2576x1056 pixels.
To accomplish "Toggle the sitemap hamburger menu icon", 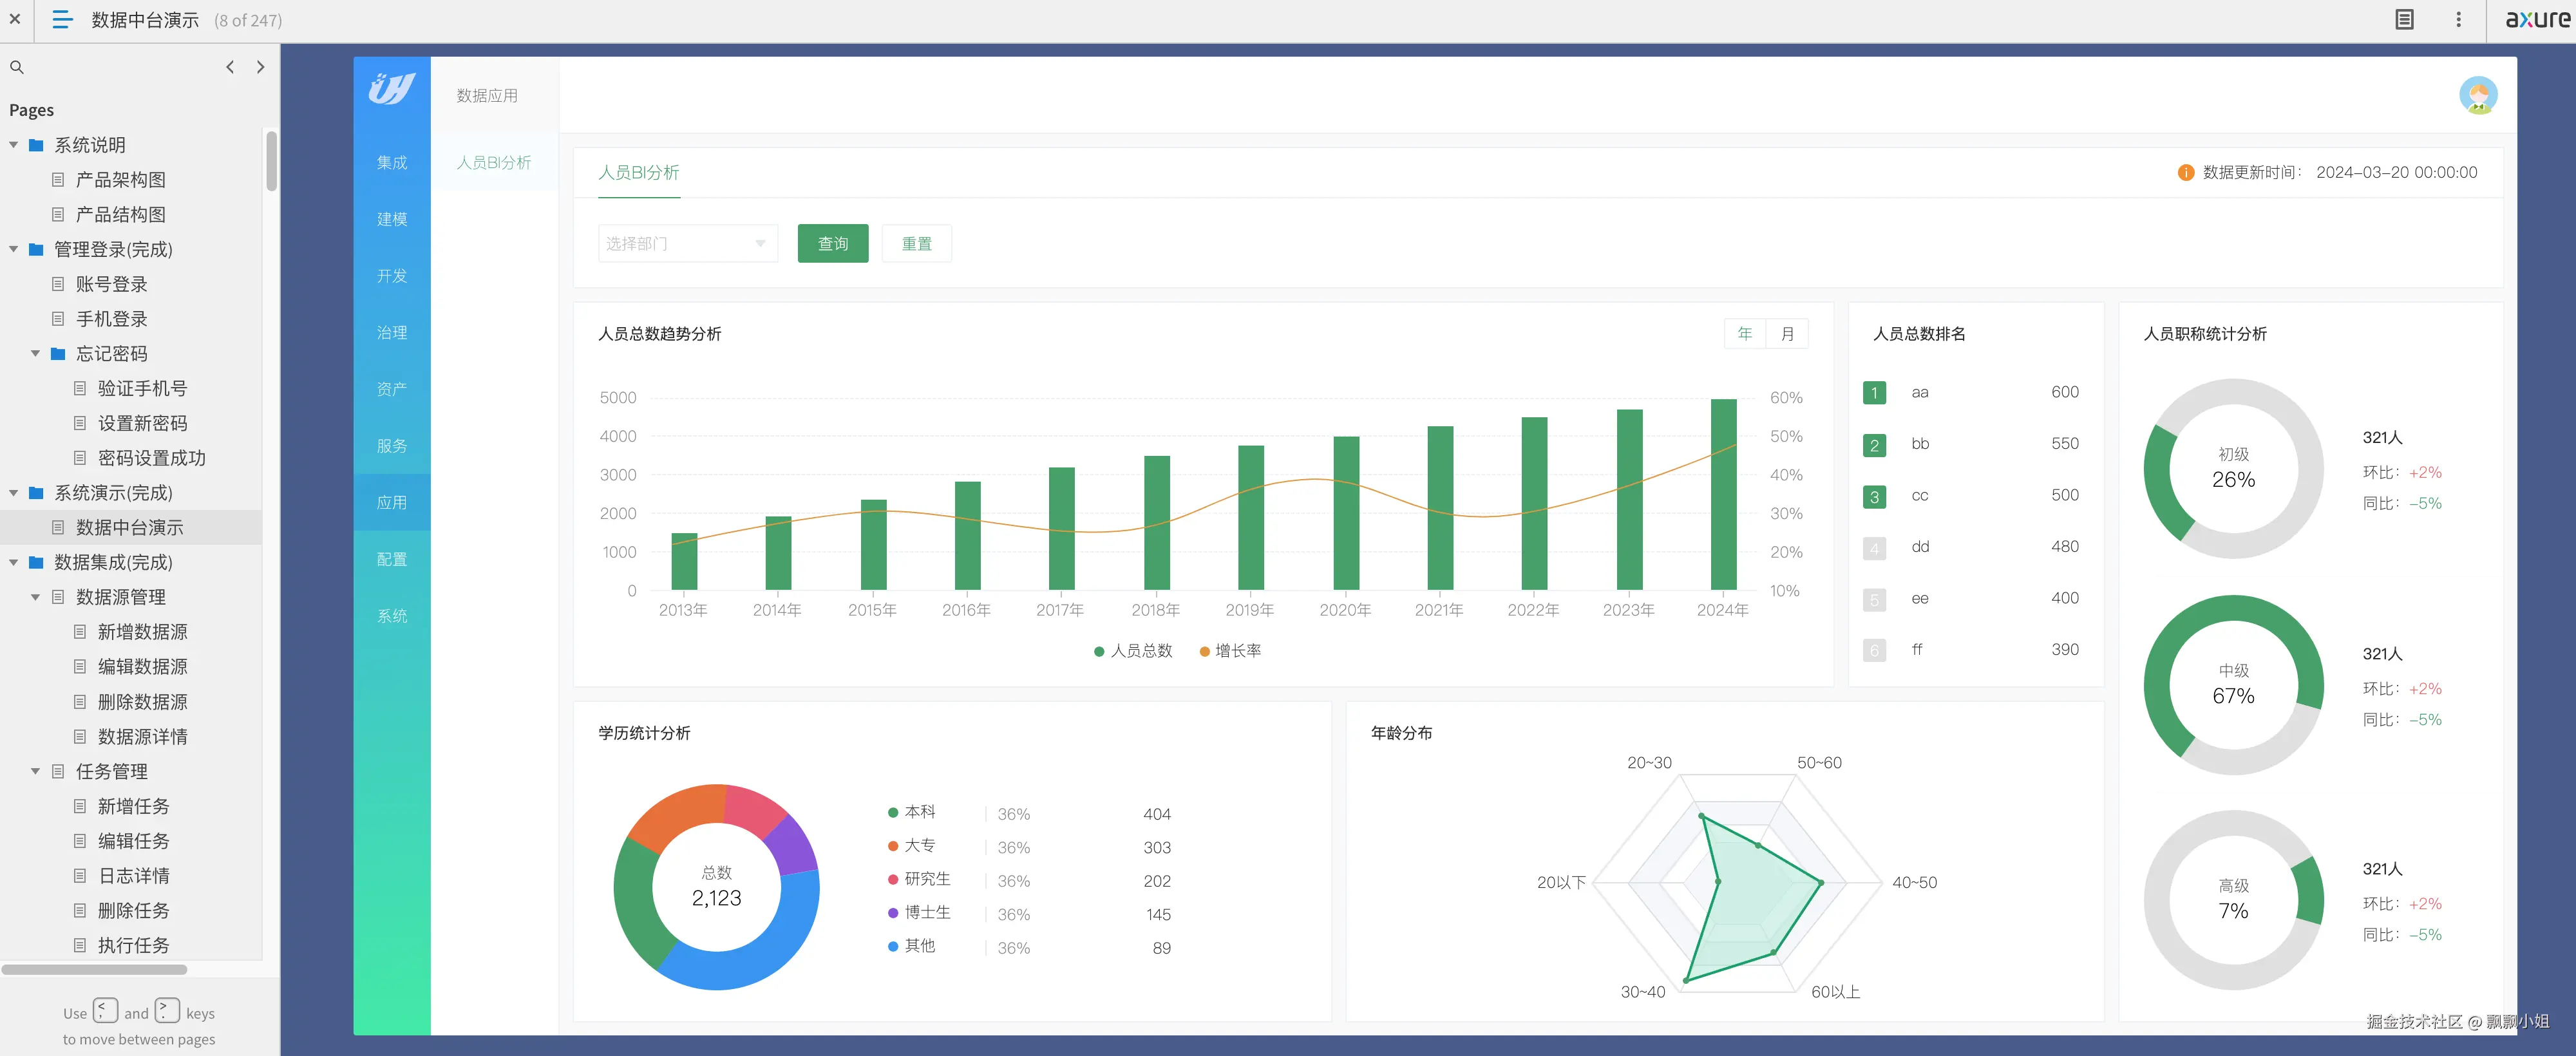I will pyautogui.click(x=62, y=19).
